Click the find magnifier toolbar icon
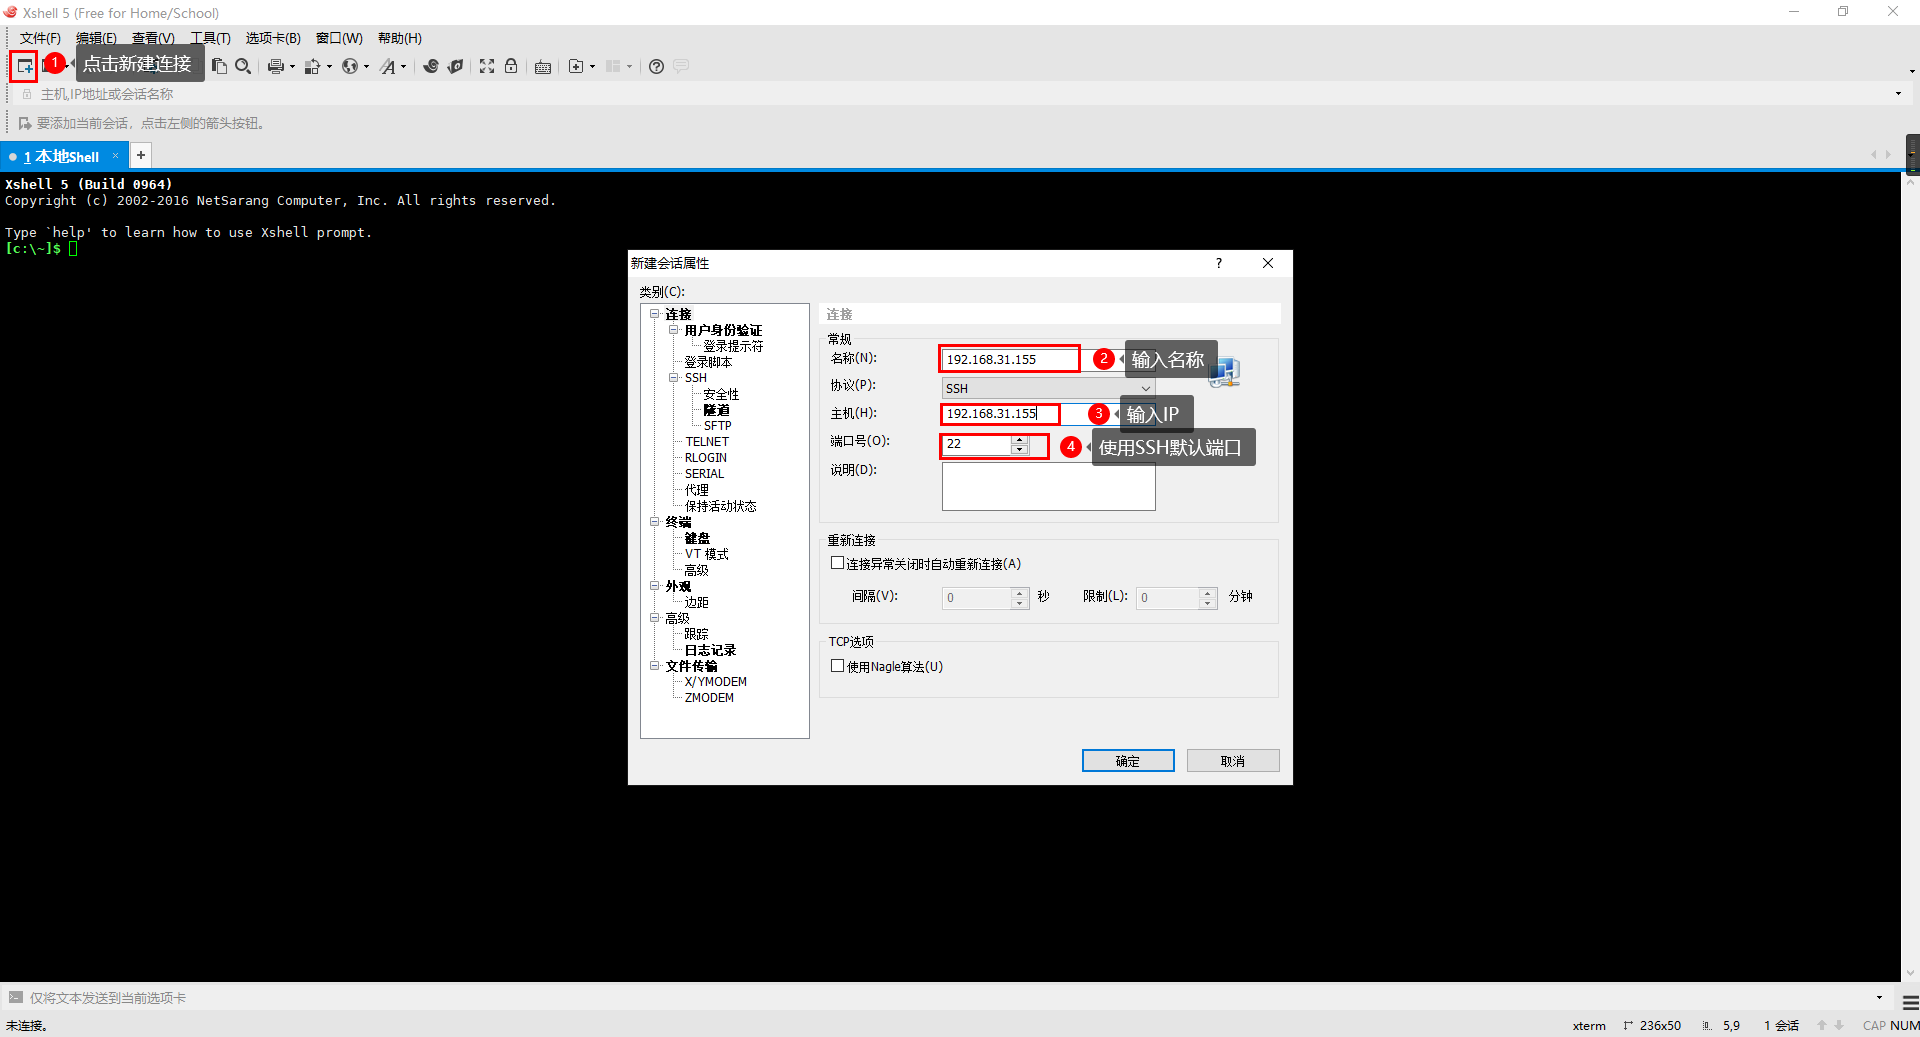1920x1037 pixels. point(243,66)
